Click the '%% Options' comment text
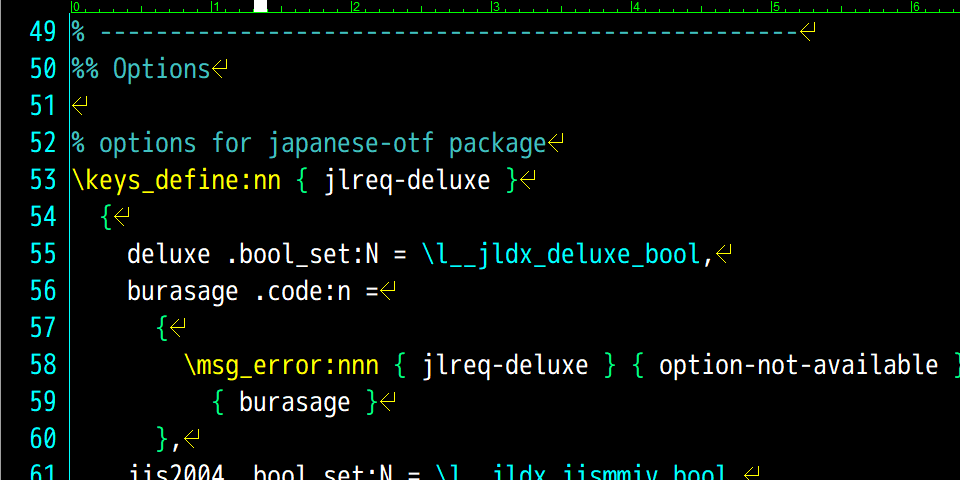 pyautogui.click(x=141, y=69)
